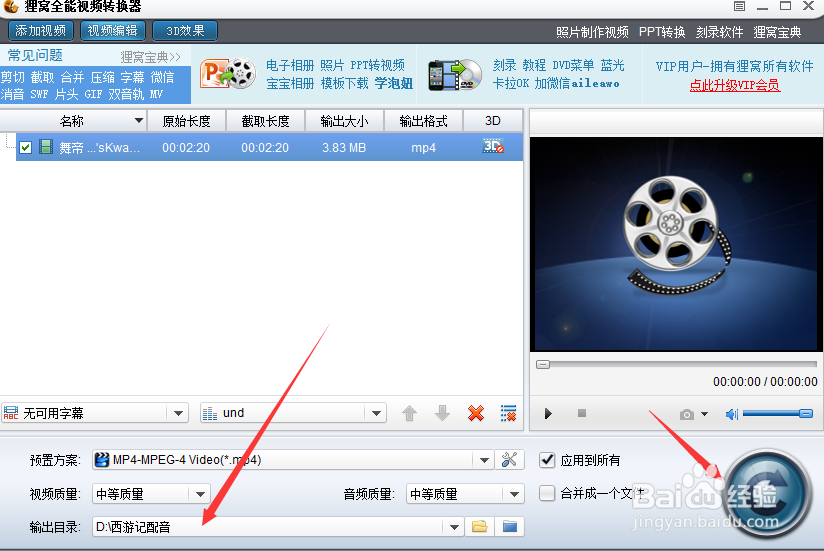Expand the 名称 column dropdown arrow

point(139,120)
